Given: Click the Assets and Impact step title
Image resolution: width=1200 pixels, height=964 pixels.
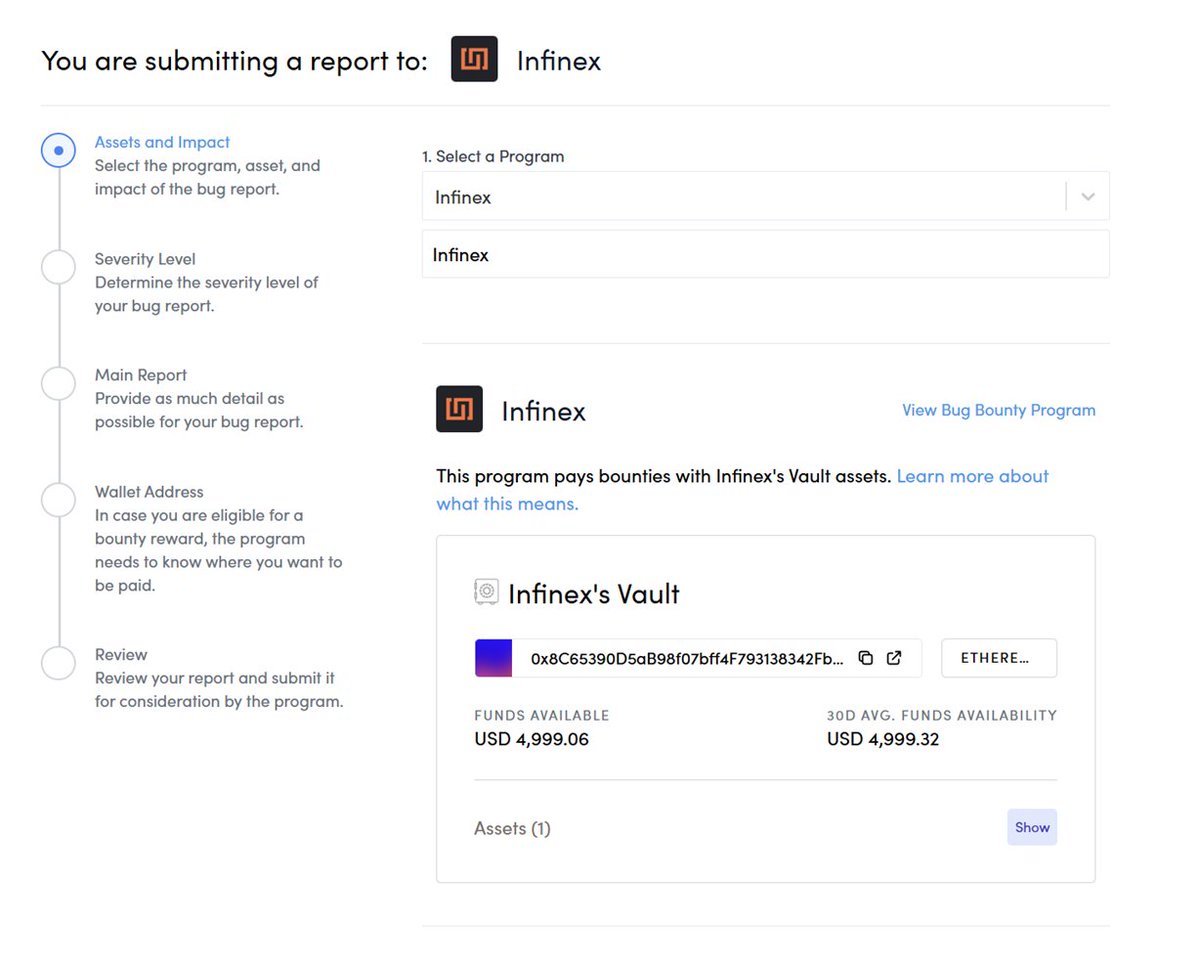Looking at the screenshot, I should tap(162, 142).
